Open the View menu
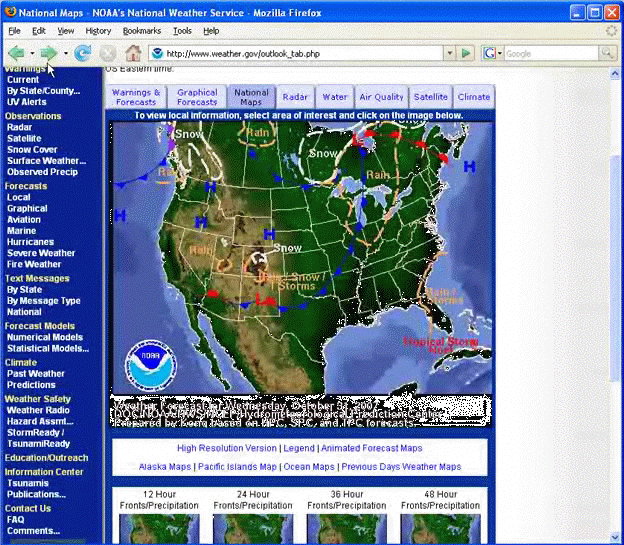 tap(66, 31)
